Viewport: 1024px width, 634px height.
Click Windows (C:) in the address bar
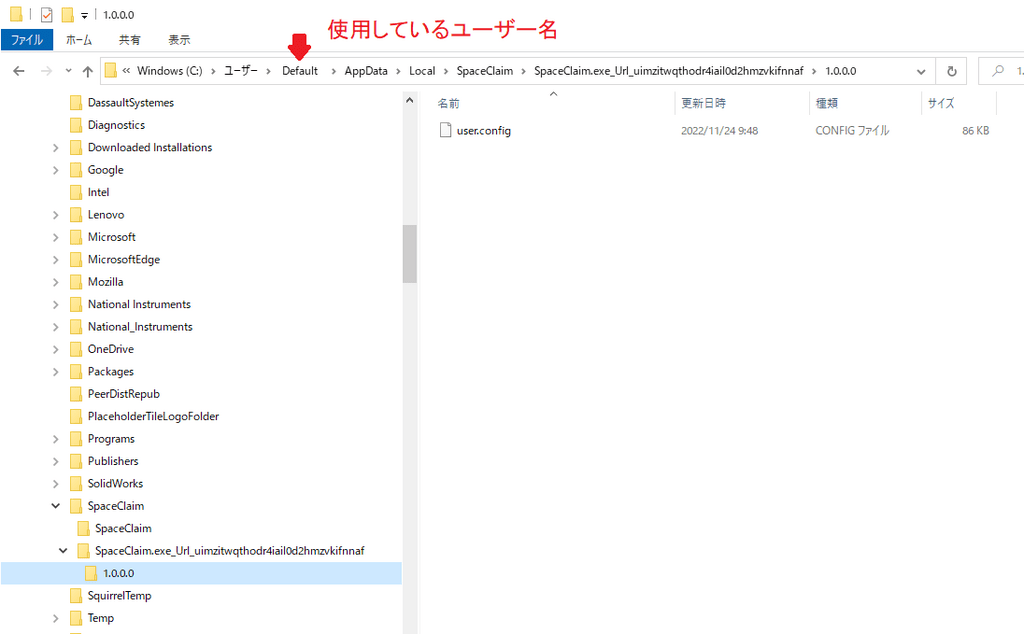tap(170, 71)
